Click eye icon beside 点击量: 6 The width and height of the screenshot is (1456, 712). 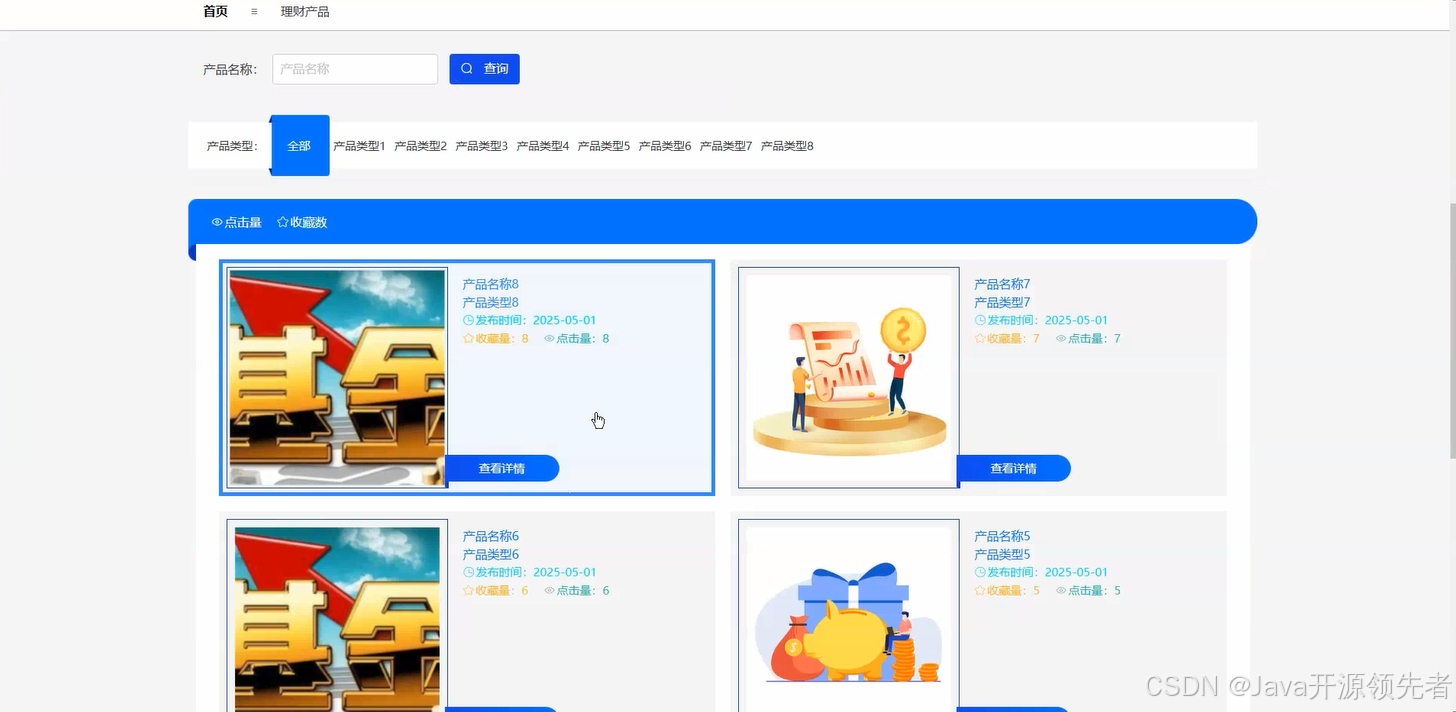click(549, 590)
